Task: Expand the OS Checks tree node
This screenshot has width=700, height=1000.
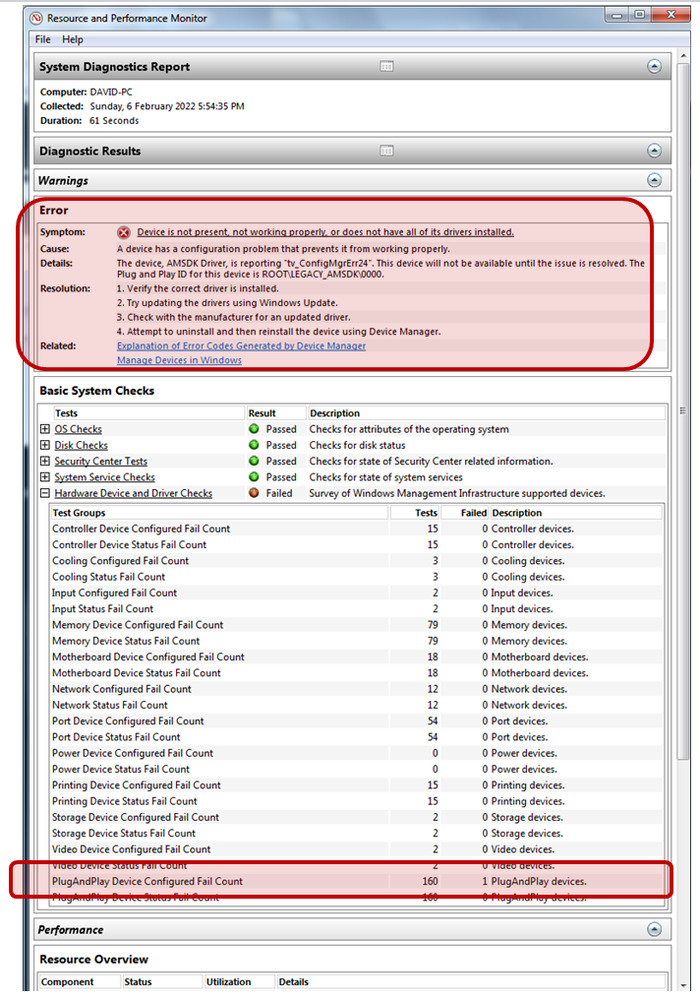Action: 45,429
